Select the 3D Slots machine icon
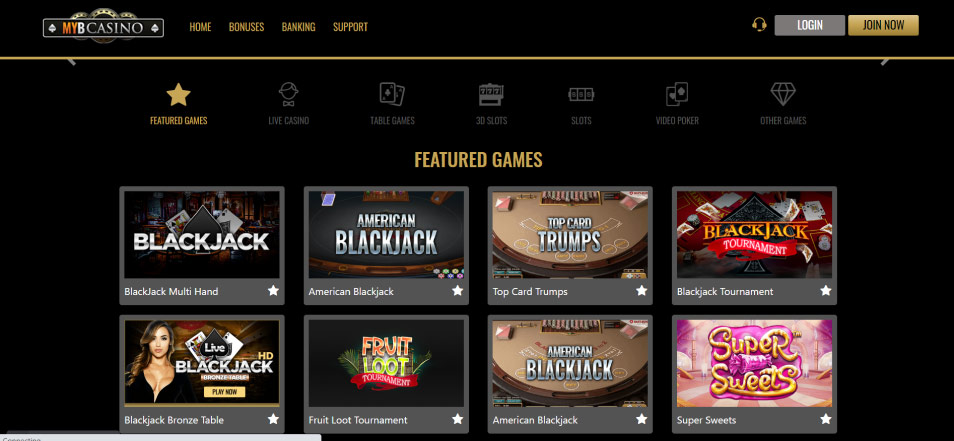This screenshot has width=954, height=441. pos(492,95)
